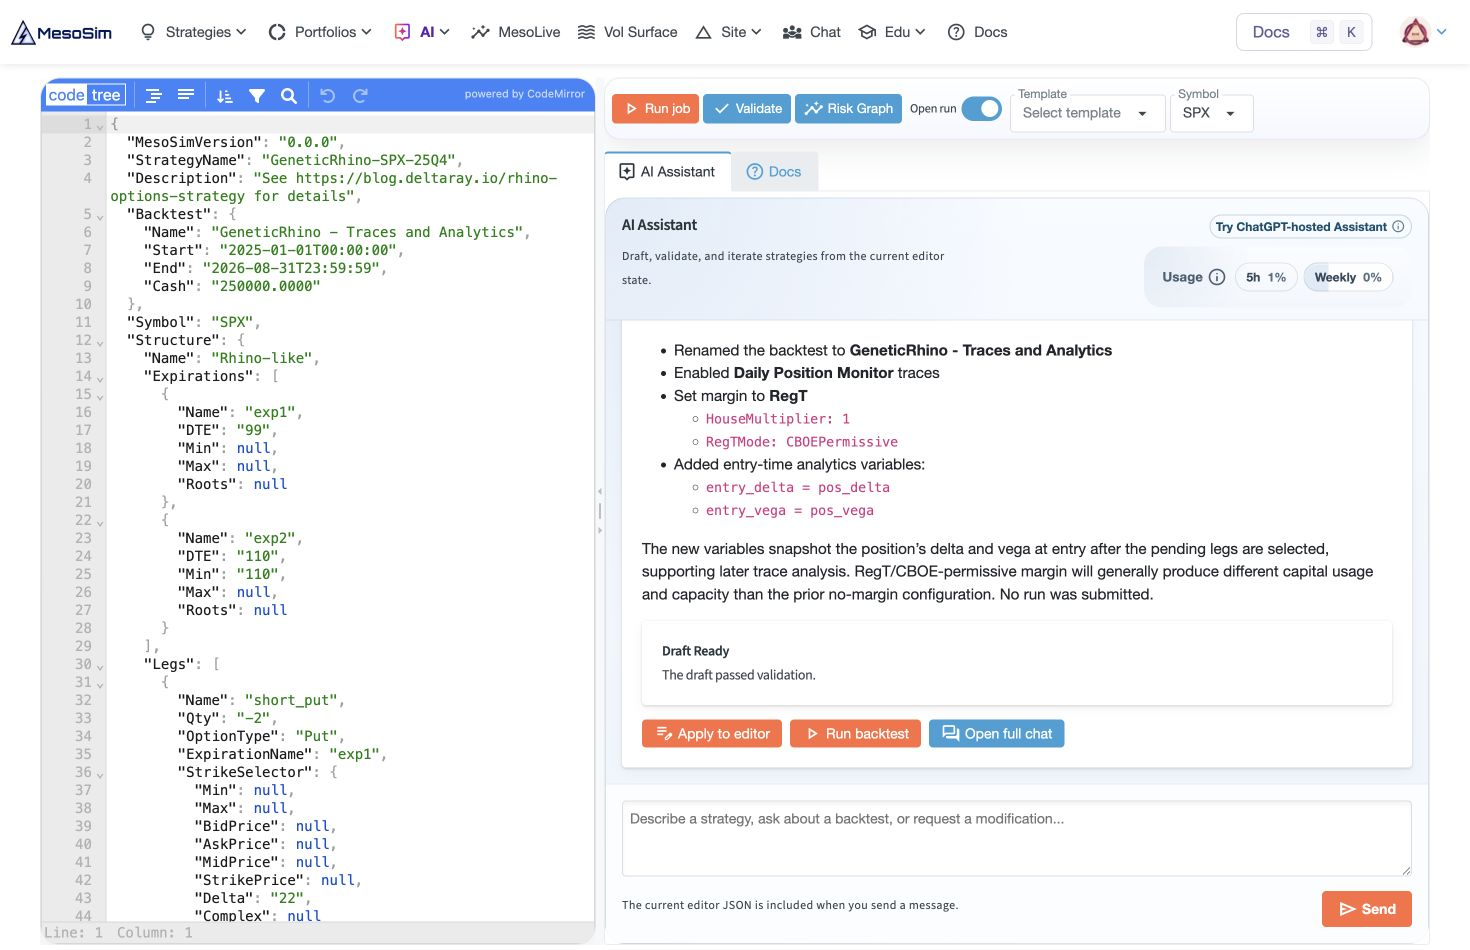Open Docs link in the top navigation
Viewport: 1470px width, 950px height.
pos(978,32)
